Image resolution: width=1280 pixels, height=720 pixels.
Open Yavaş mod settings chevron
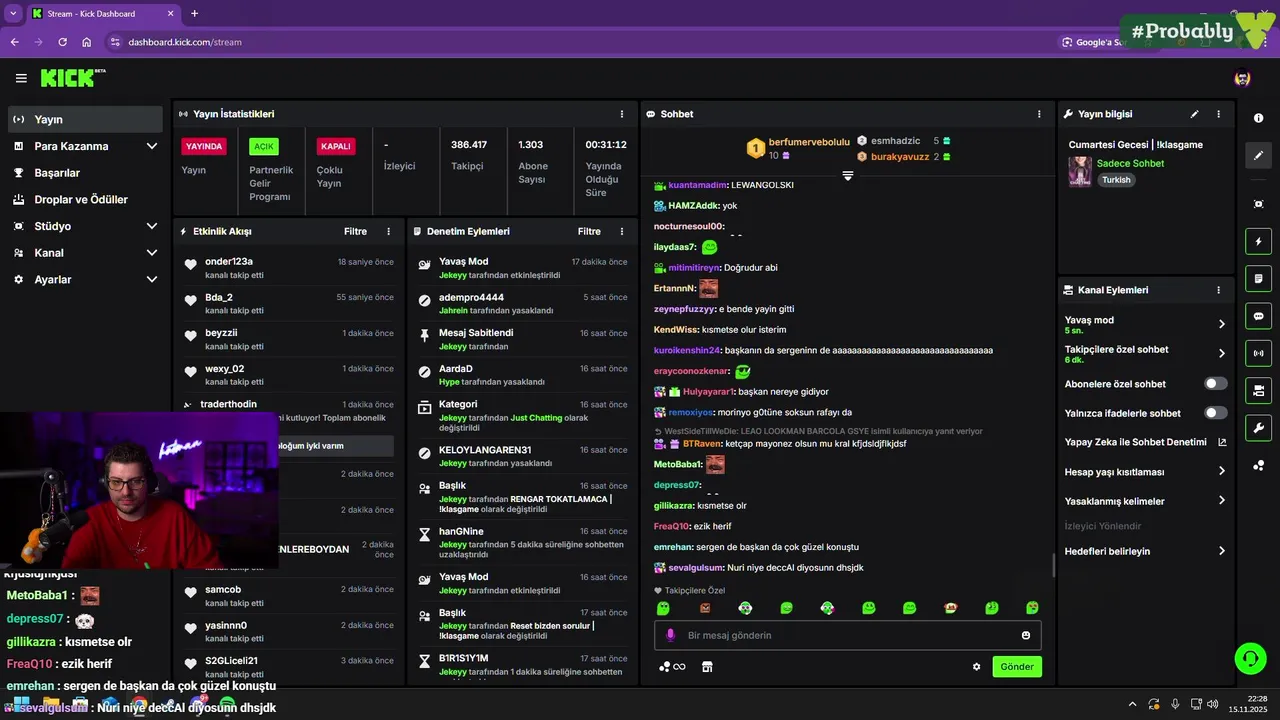coord(1222,324)
